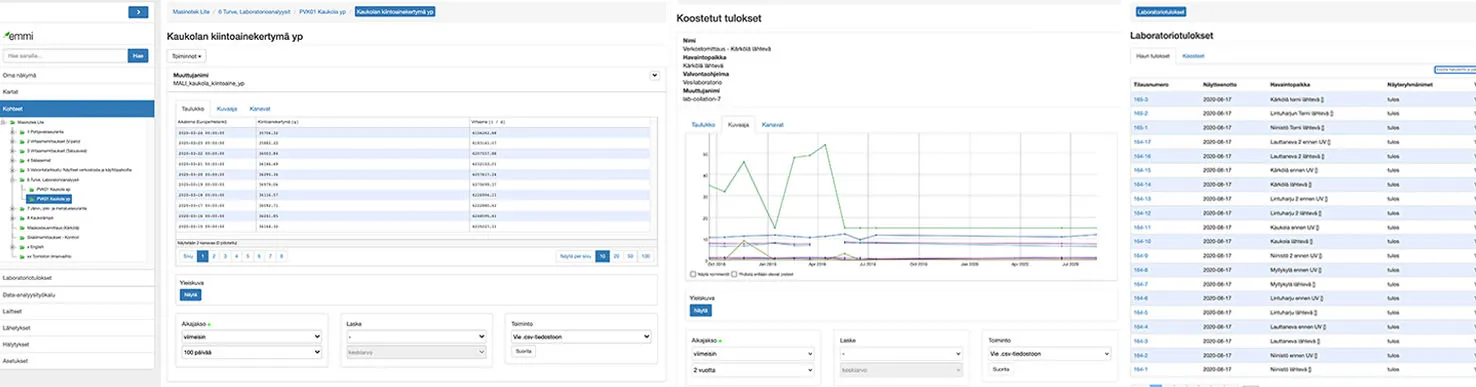Click Suorita button in Koostetut tulokset
Screen dimensions: 1476x387
tap(1000, 369)
